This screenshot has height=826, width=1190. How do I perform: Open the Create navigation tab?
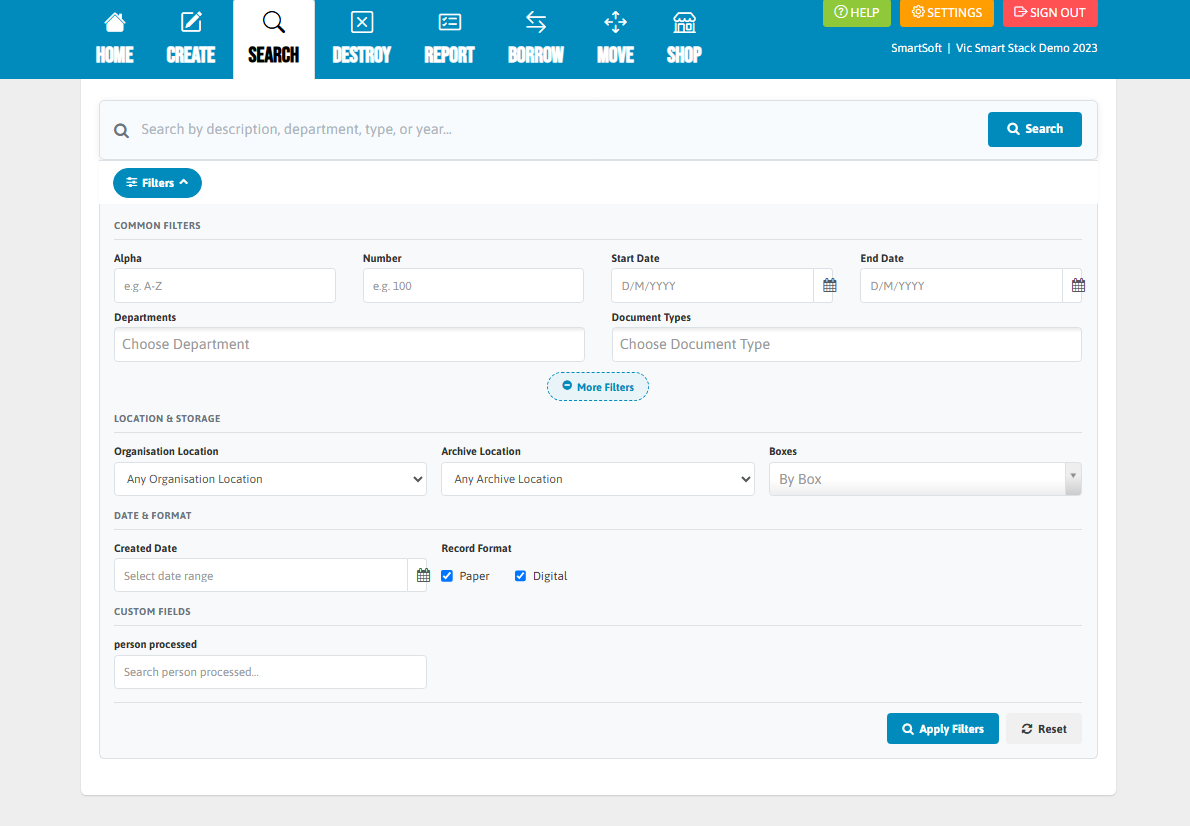click(x=190, y=39)
